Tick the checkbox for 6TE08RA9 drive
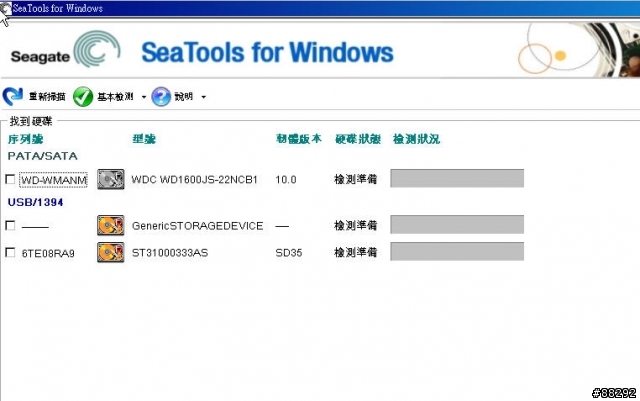This screenshot has height=401, width=640. tap(10, 252)
